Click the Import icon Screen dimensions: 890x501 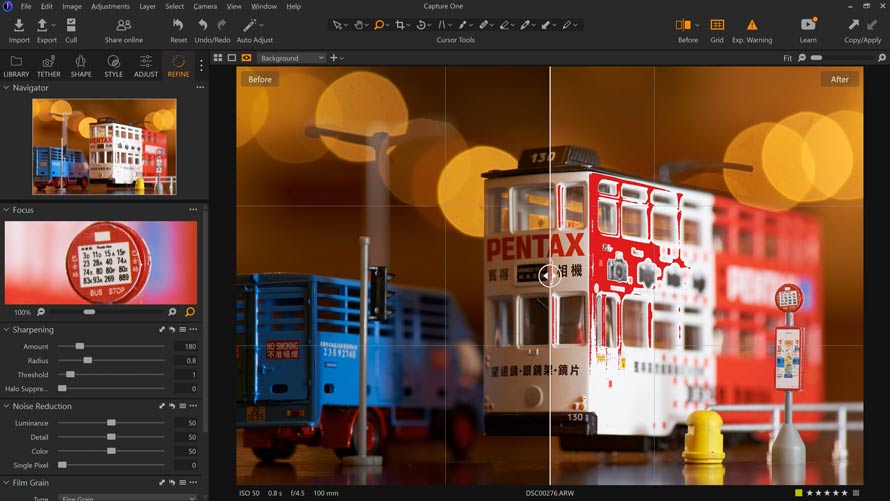19,26
